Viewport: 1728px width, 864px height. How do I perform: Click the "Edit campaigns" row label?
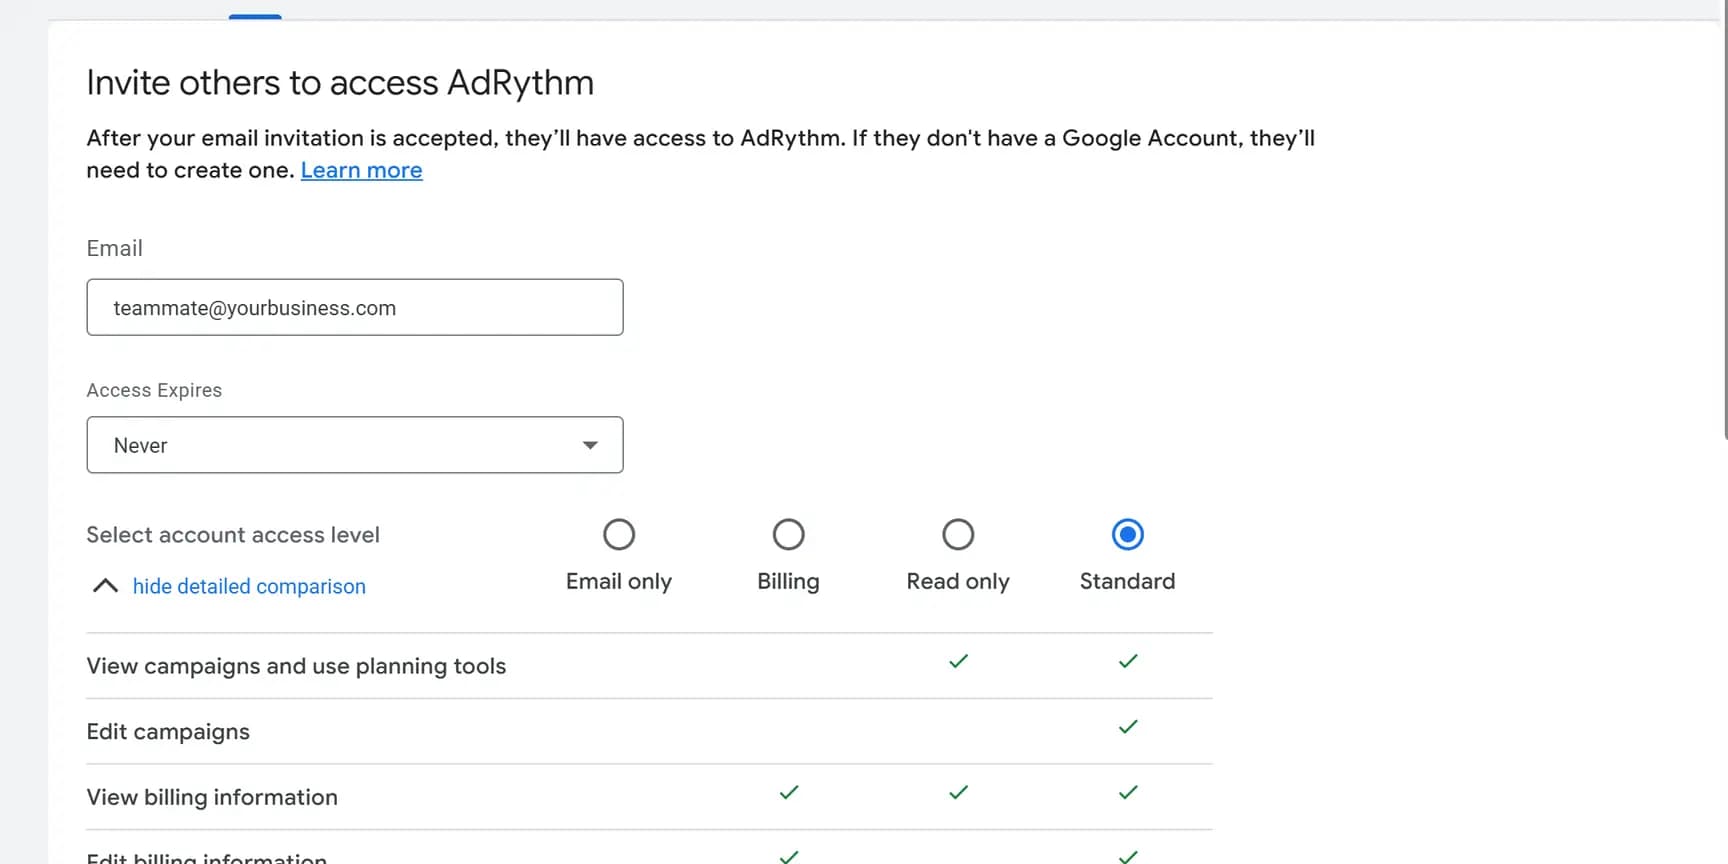point(168,732)
